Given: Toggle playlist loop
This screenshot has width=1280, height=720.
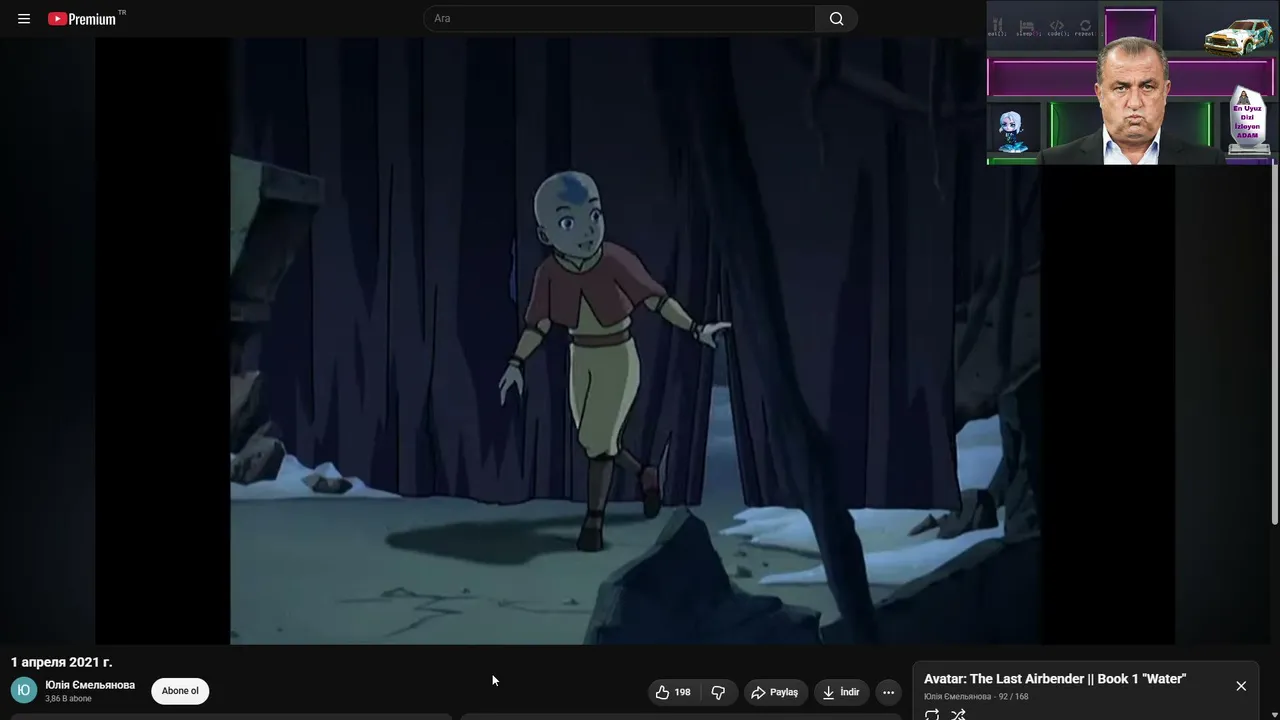Looking at the screenshot, I should (x=932, y=714).
